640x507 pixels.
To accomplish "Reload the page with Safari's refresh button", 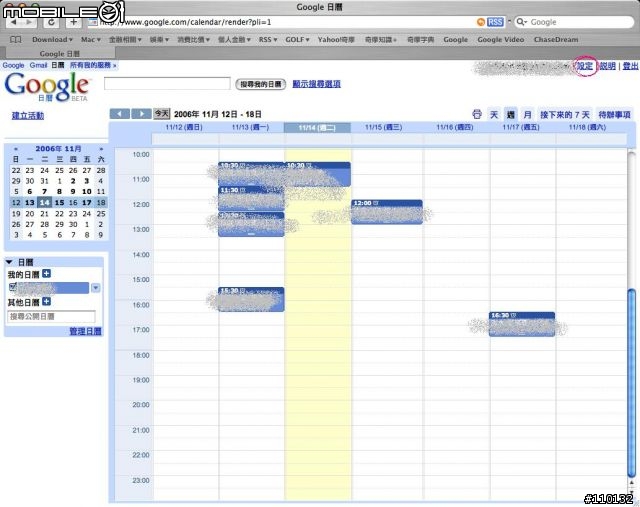I will point(51,22).
